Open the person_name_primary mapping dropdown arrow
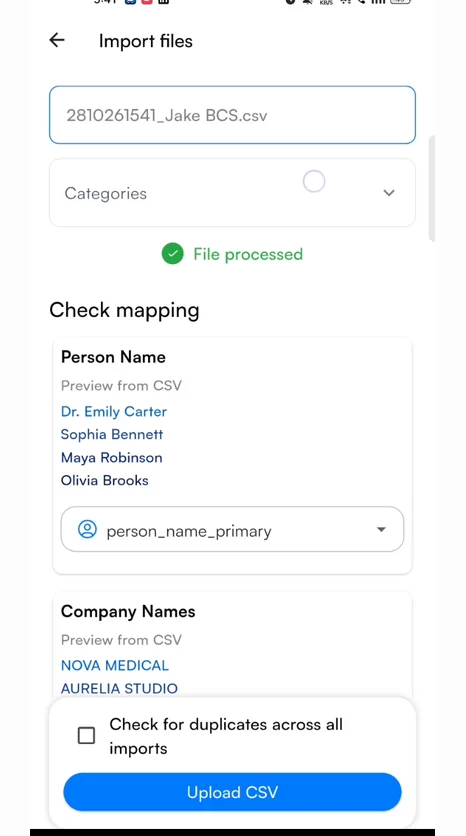 pos(381,529)
